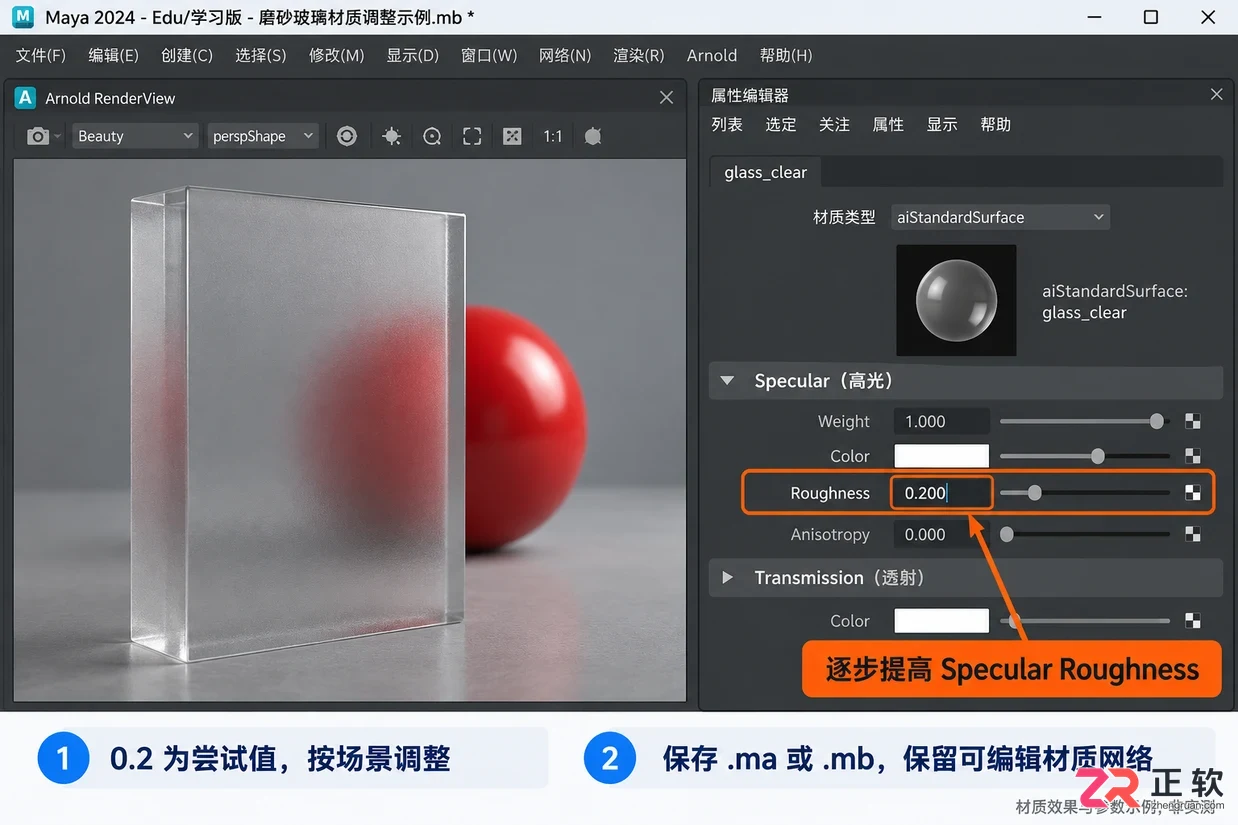Click the magnifier region icon in RenderView toolbar
This screenshot has width=1238, height=825.
coord(432,136)
